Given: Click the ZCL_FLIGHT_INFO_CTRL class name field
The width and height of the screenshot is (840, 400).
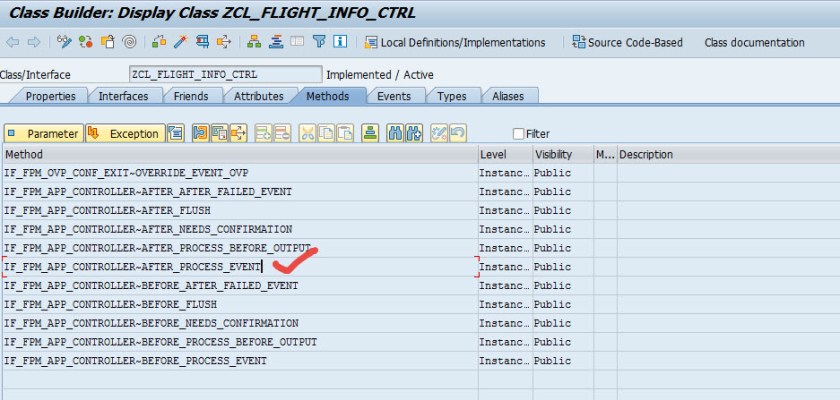Looking at the screenshot, I should 226,74.
